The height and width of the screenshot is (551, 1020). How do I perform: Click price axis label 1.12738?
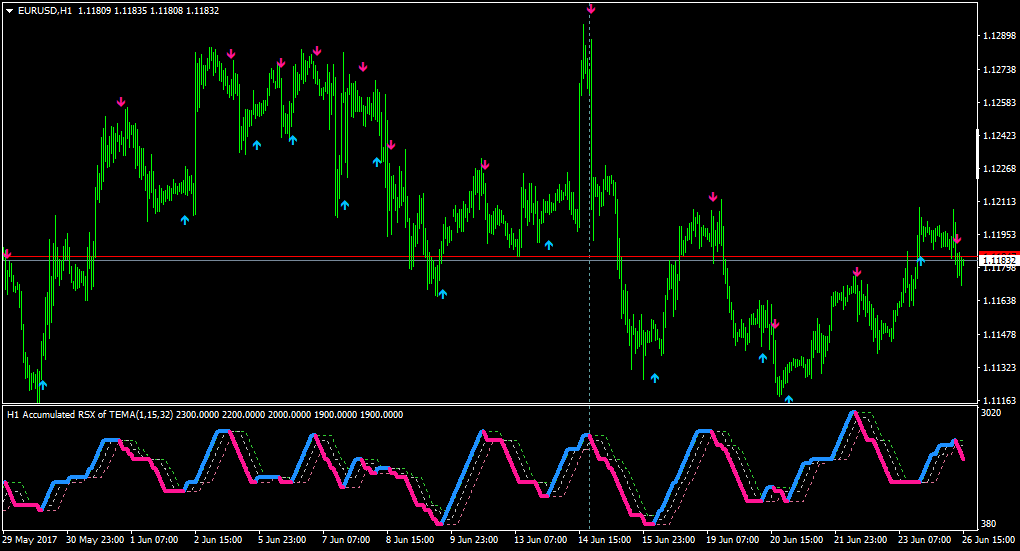[999, 70]
